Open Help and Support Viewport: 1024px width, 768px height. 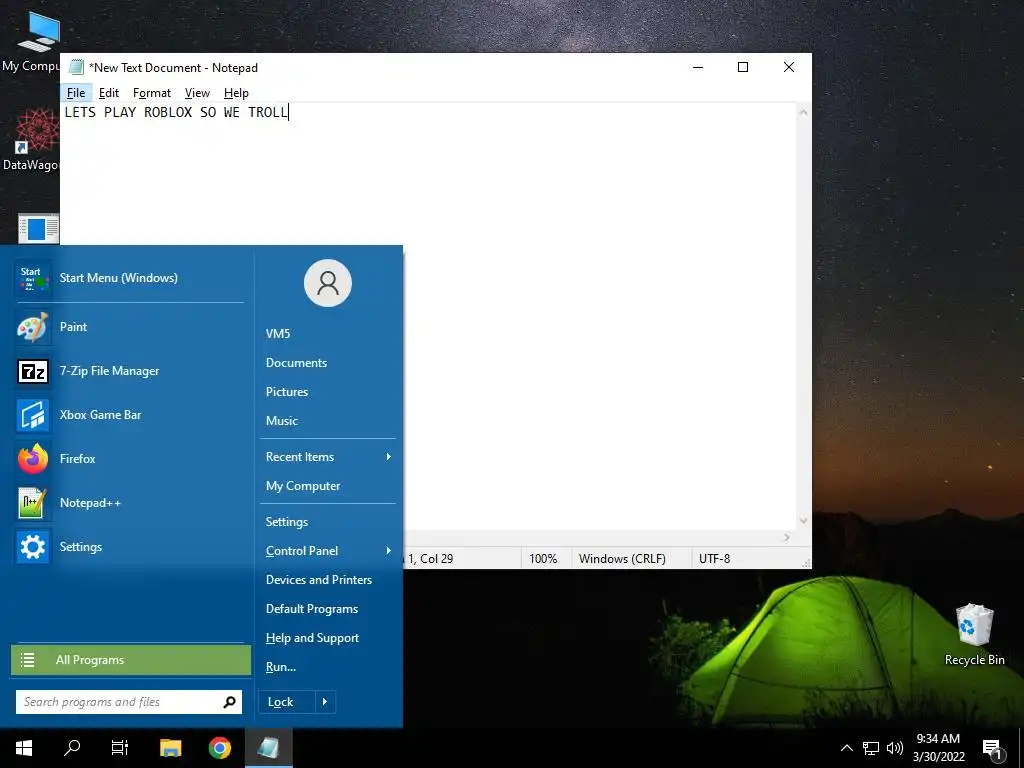pyautogui.click(x=312, y=638)
